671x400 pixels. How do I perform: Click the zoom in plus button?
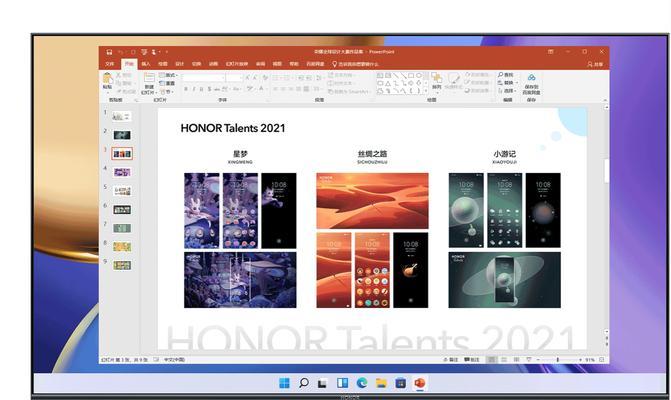tap(580, 360)
